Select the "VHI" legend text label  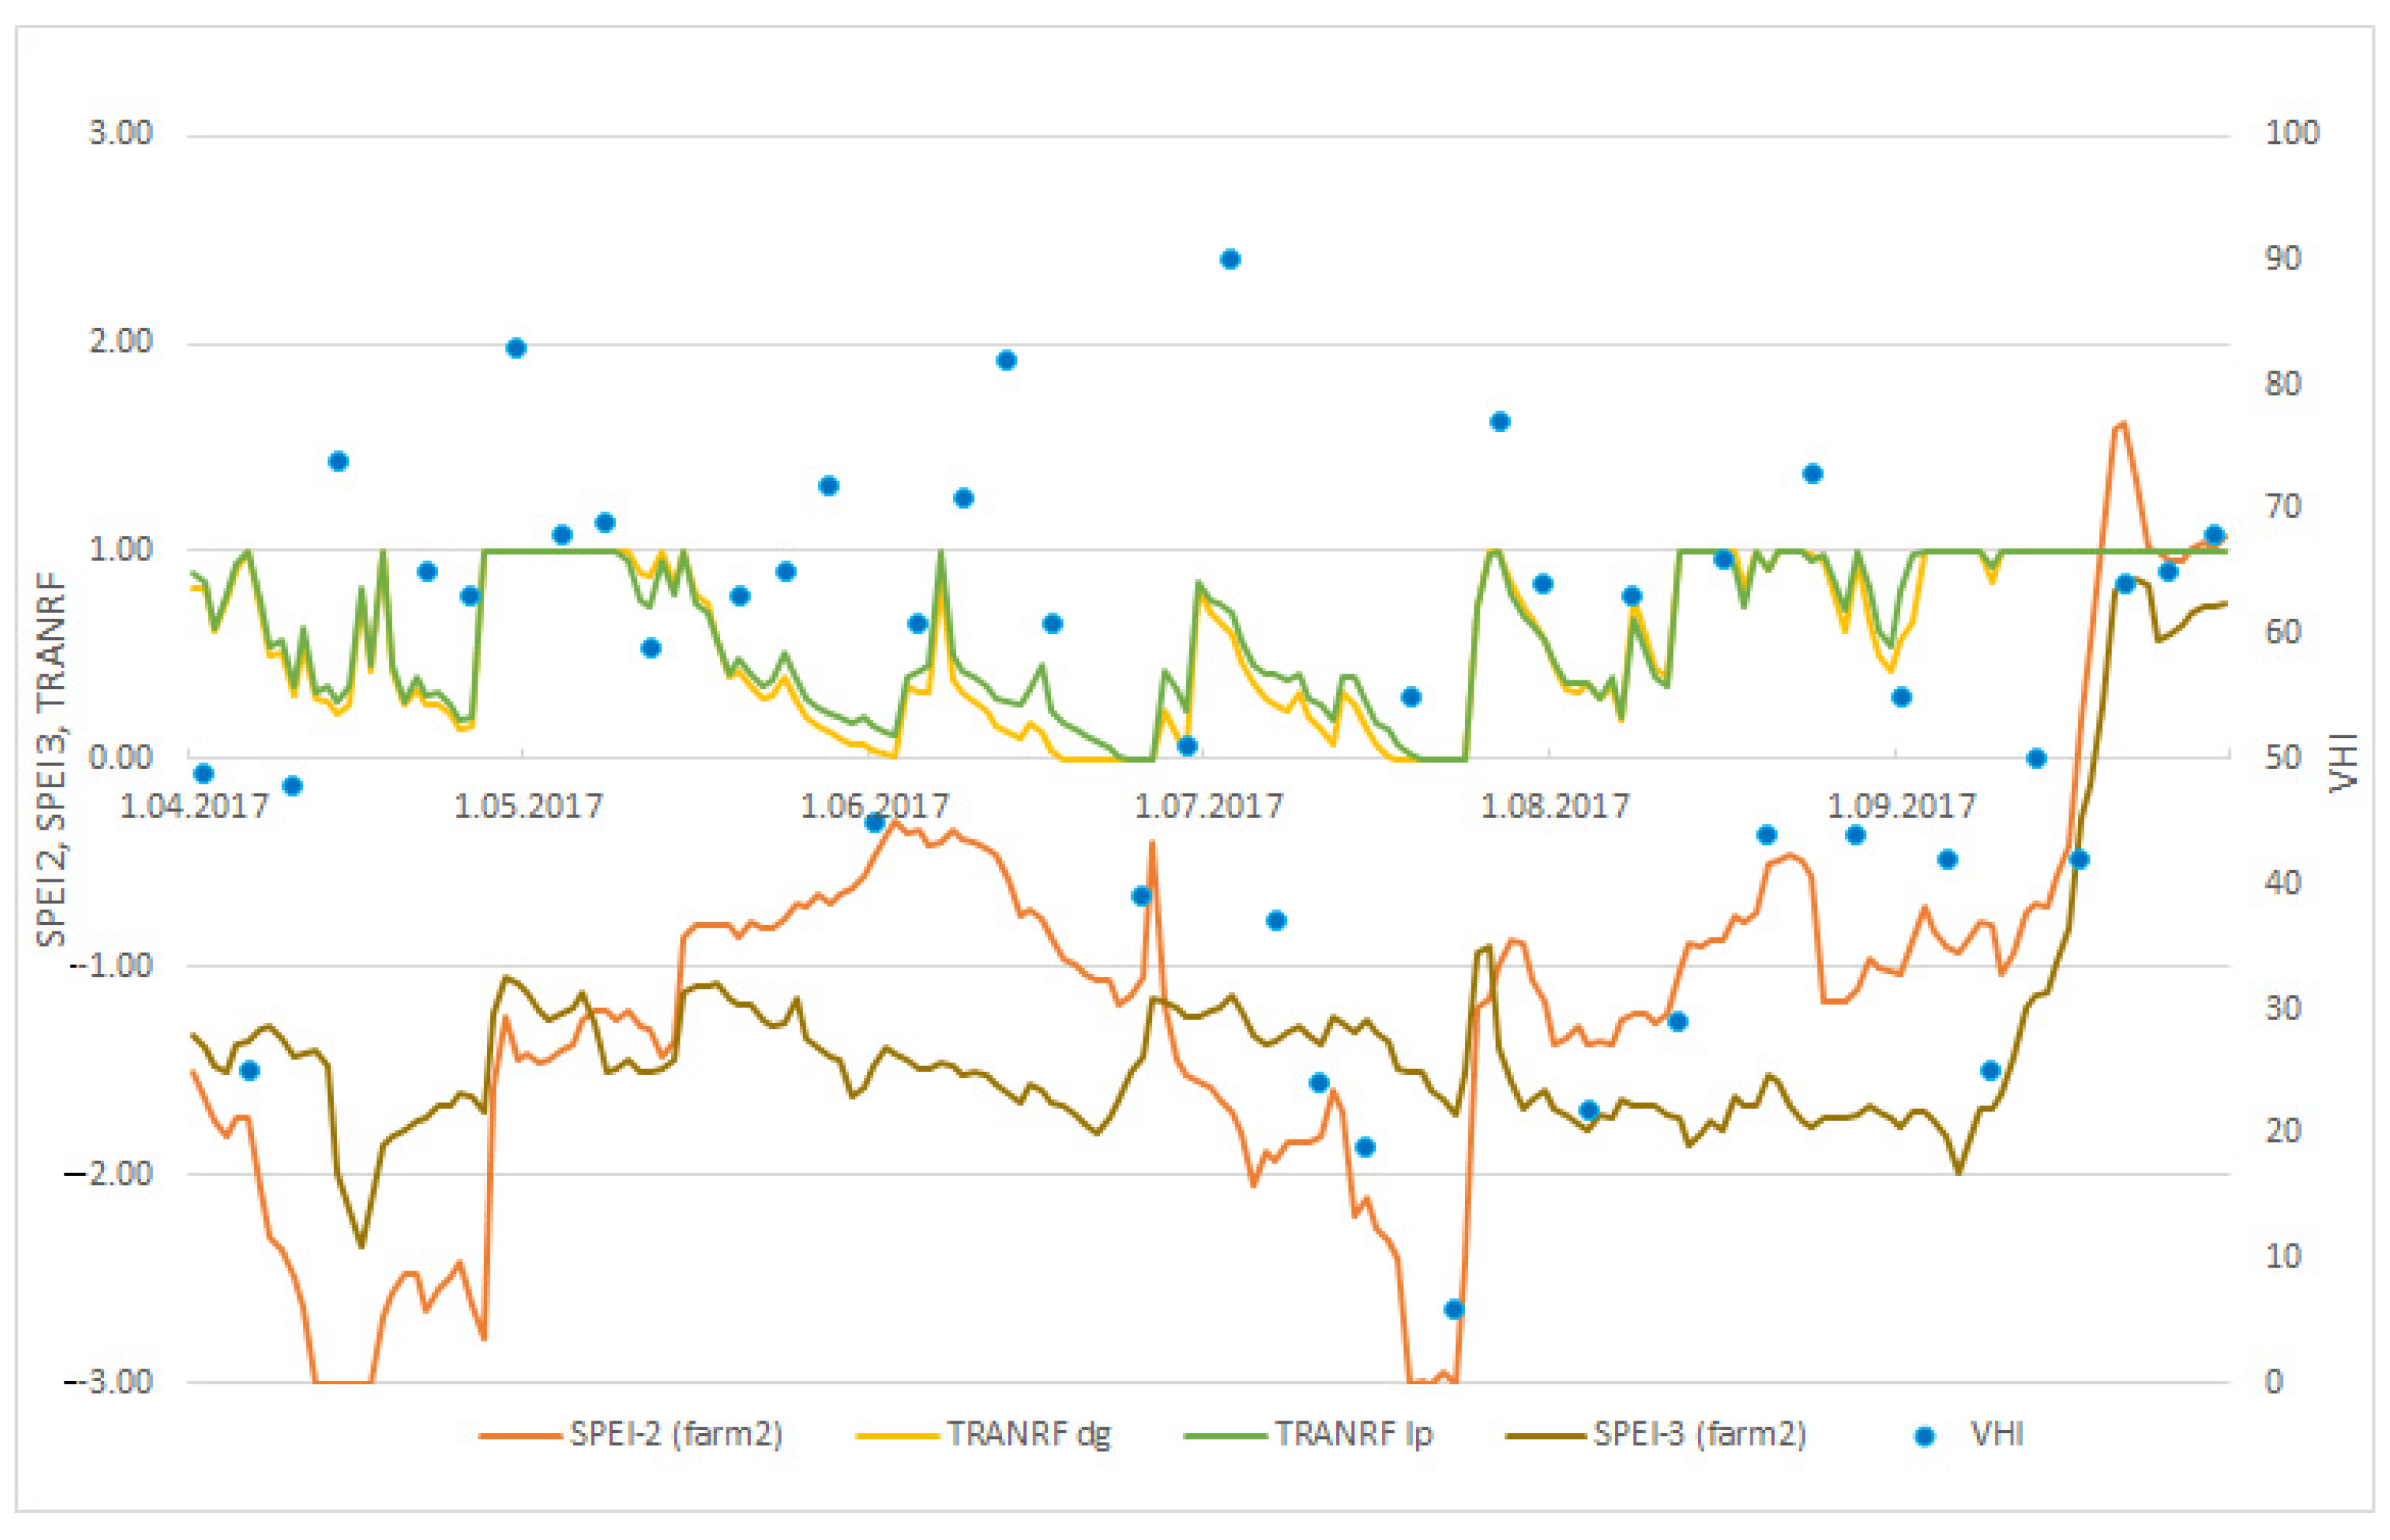[x=1997, y=1434]
